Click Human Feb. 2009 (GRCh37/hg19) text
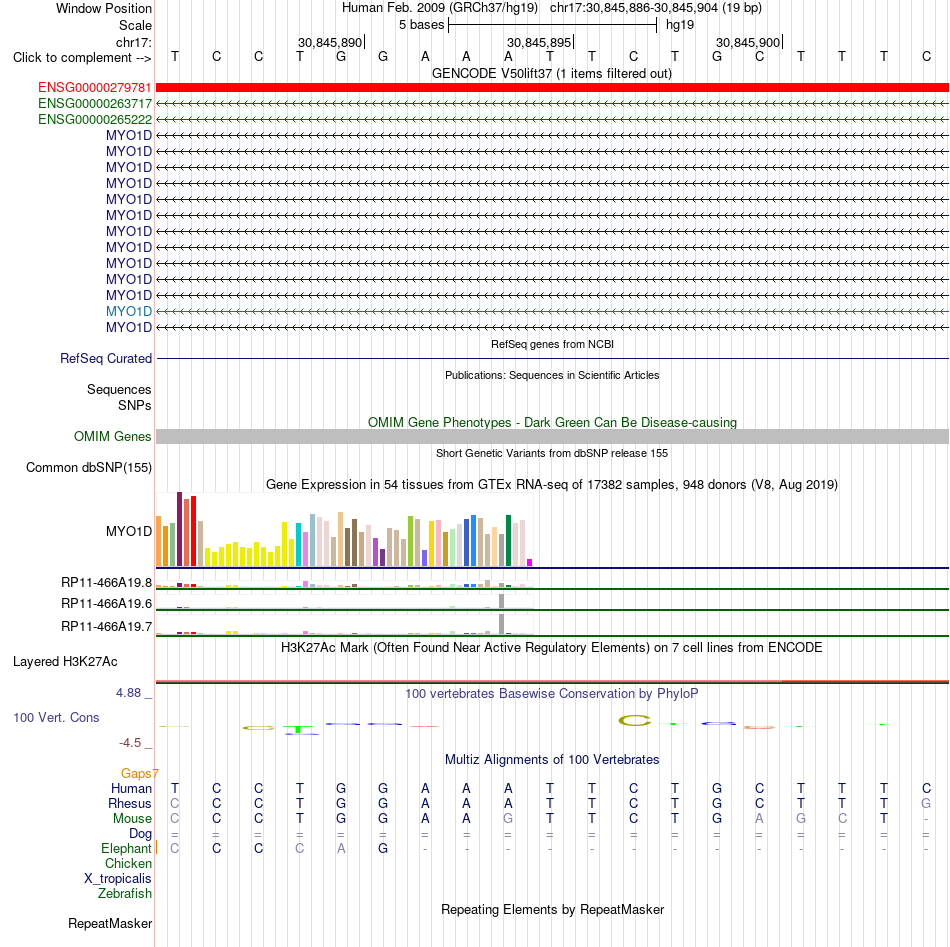This screenshot has height=947, width=950. click(x=440, y=8)
